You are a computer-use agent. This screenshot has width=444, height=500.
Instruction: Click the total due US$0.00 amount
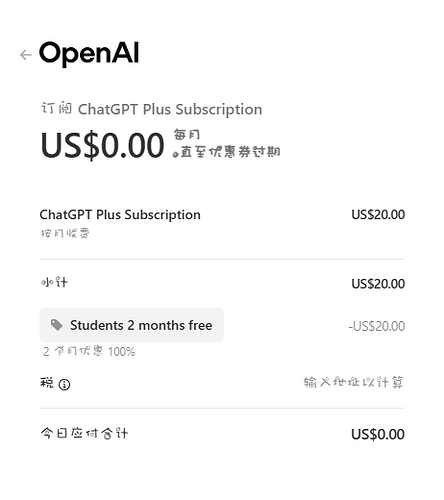[x=378, y=434]
